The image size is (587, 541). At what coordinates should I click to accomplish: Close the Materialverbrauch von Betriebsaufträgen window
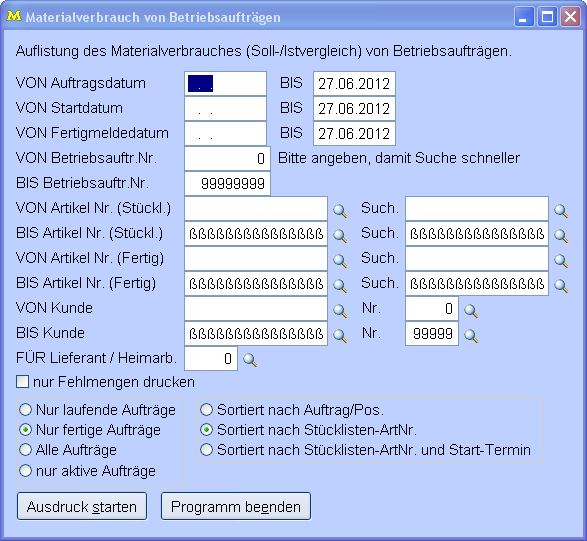point(570,17)
